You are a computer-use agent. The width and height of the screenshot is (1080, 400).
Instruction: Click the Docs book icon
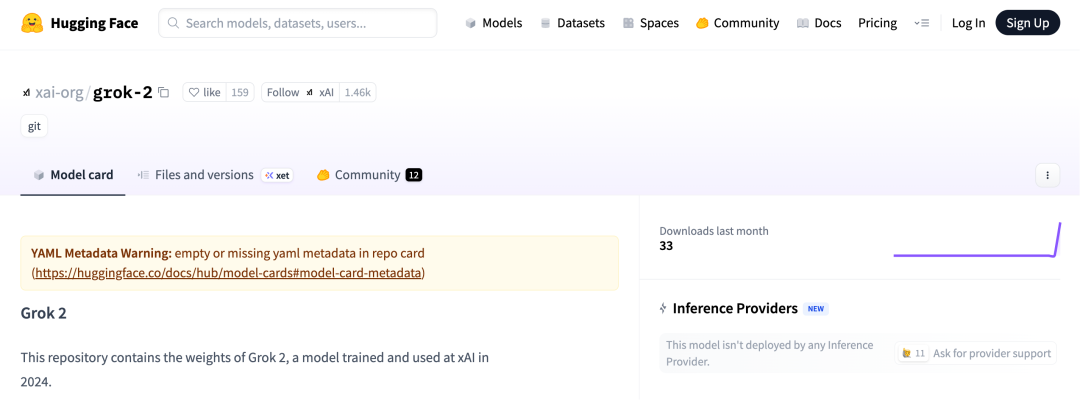[802, 23]
